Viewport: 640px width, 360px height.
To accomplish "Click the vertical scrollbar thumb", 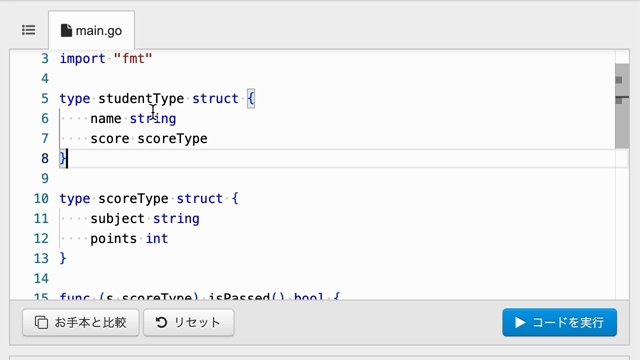I will click(622, 106).
